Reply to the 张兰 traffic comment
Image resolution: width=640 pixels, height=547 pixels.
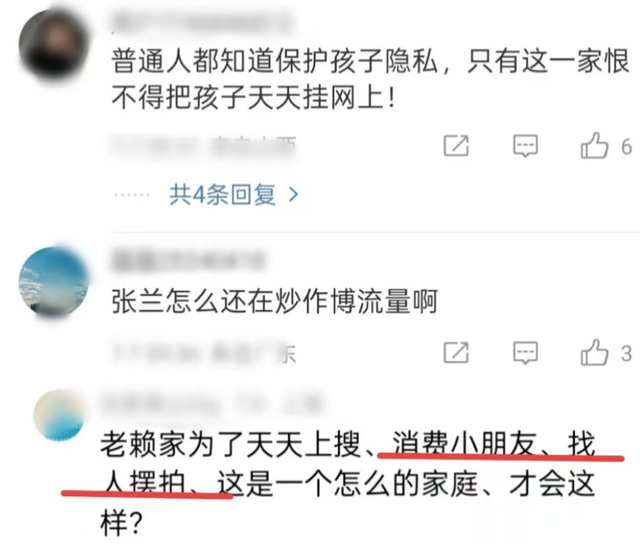(525, 353)
